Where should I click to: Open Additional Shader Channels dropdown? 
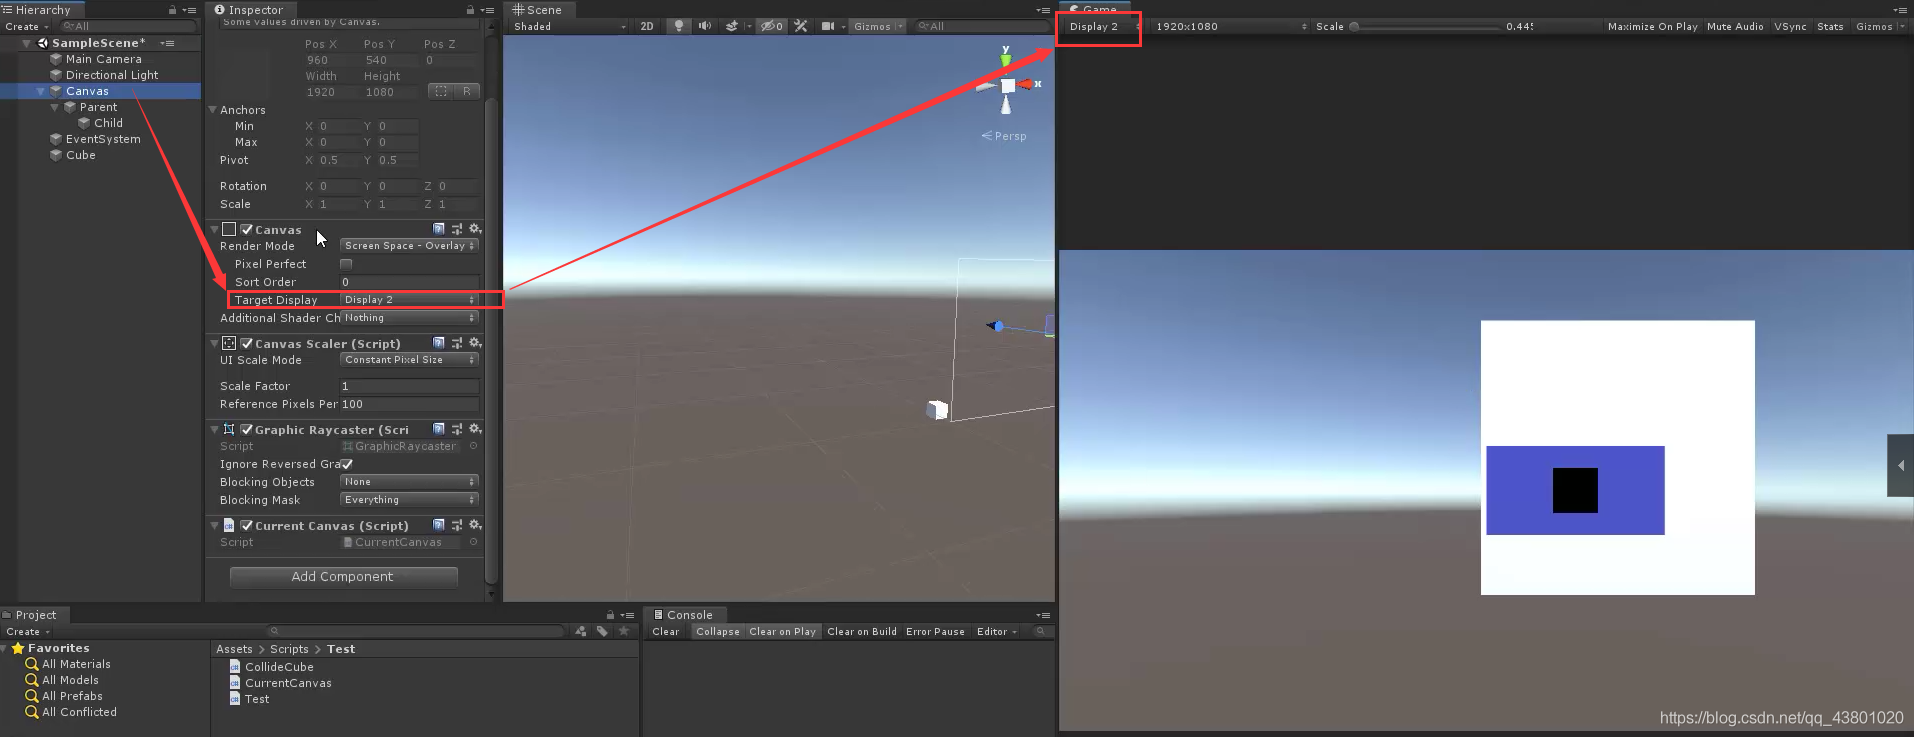[x=409, y=318]
